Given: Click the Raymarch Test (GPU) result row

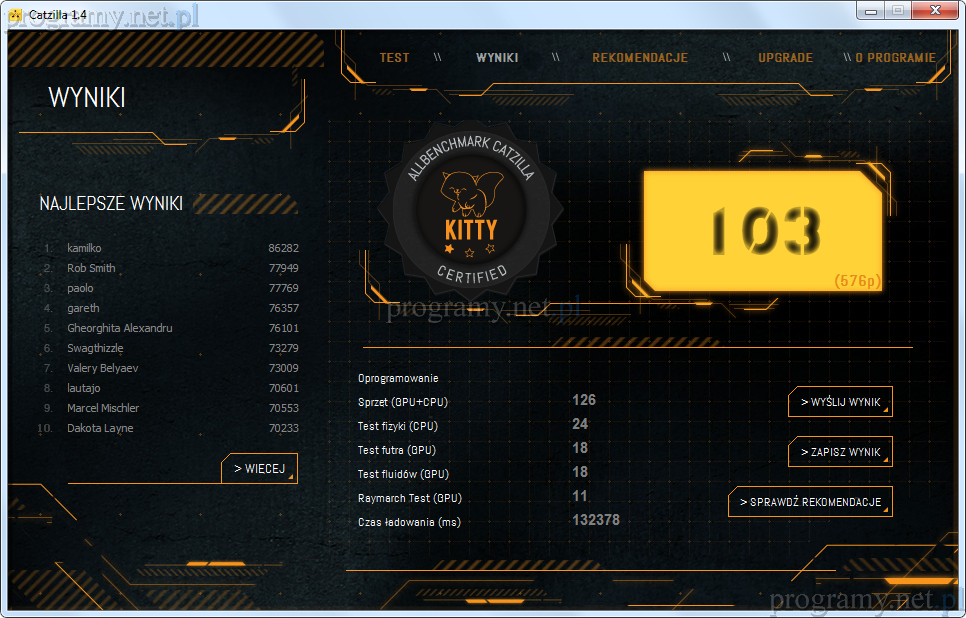Looking at the screenshot, I should tap(410, 498).
